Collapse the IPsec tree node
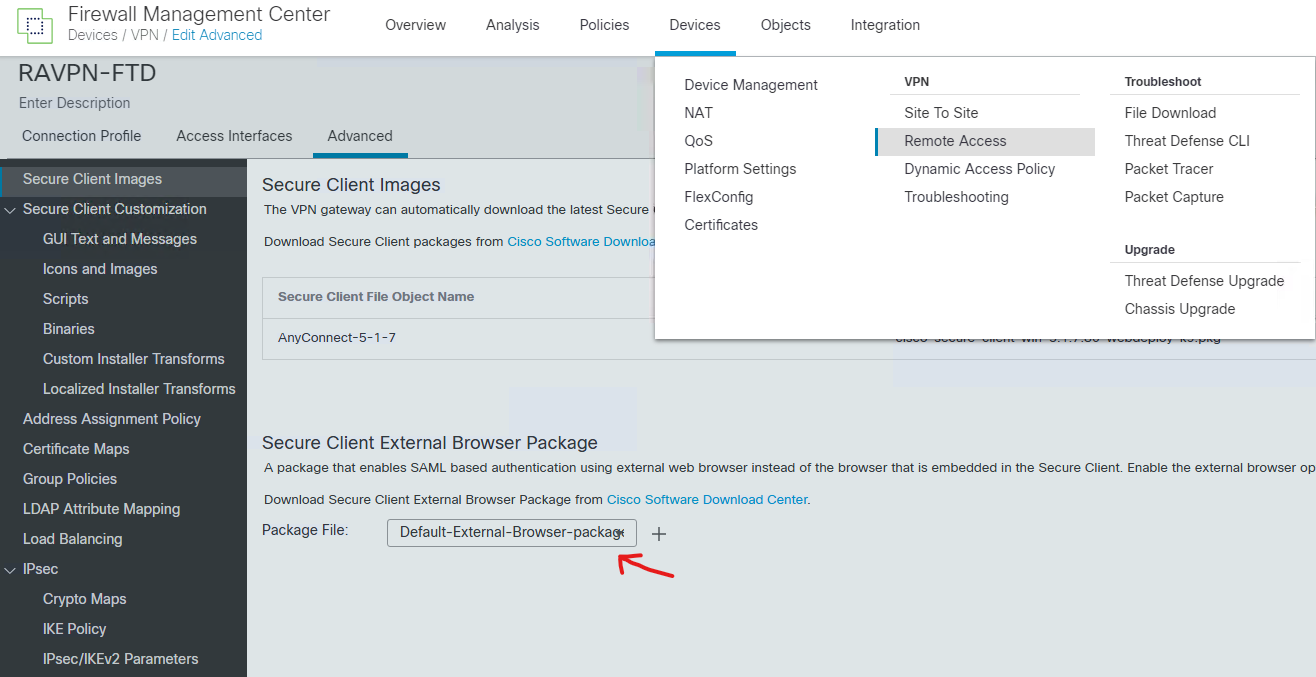The width and height of the screenshot is (1316, 677). coord(11,570)
